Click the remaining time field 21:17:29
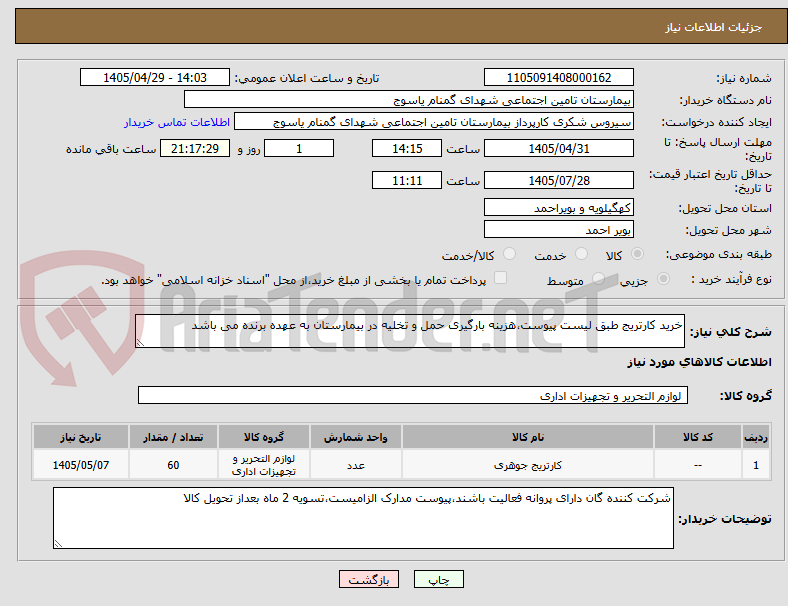Viewport: 788px width, 606px height. (195, 148)
